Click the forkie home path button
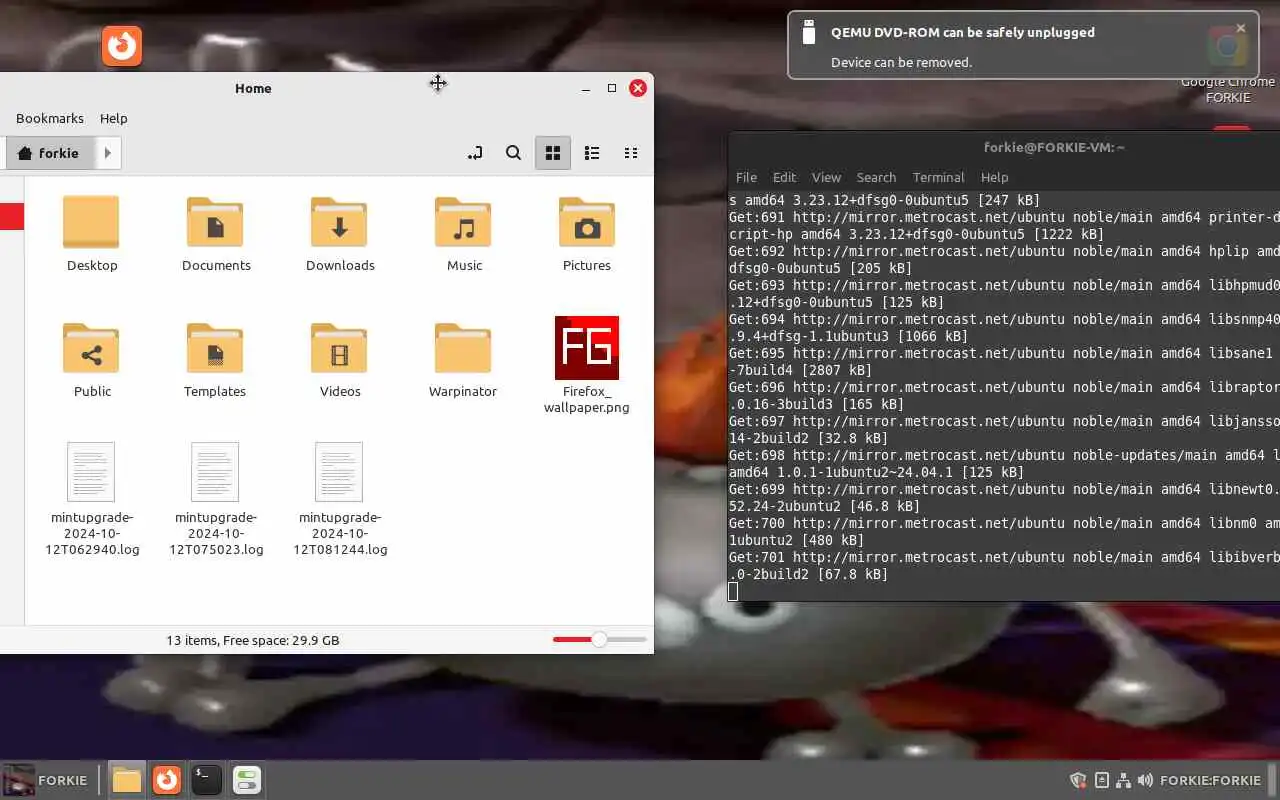The width and height of the screenshot is (1280, 800). click(x=50, y=153)
